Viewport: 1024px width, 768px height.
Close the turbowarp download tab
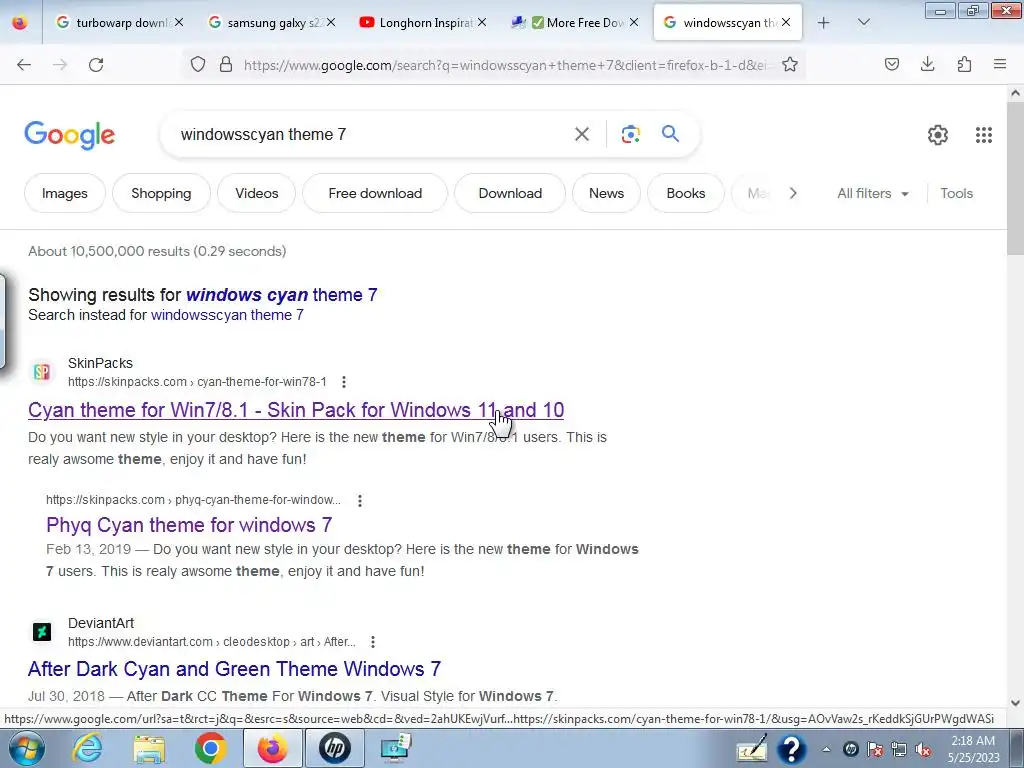(179, 22)
